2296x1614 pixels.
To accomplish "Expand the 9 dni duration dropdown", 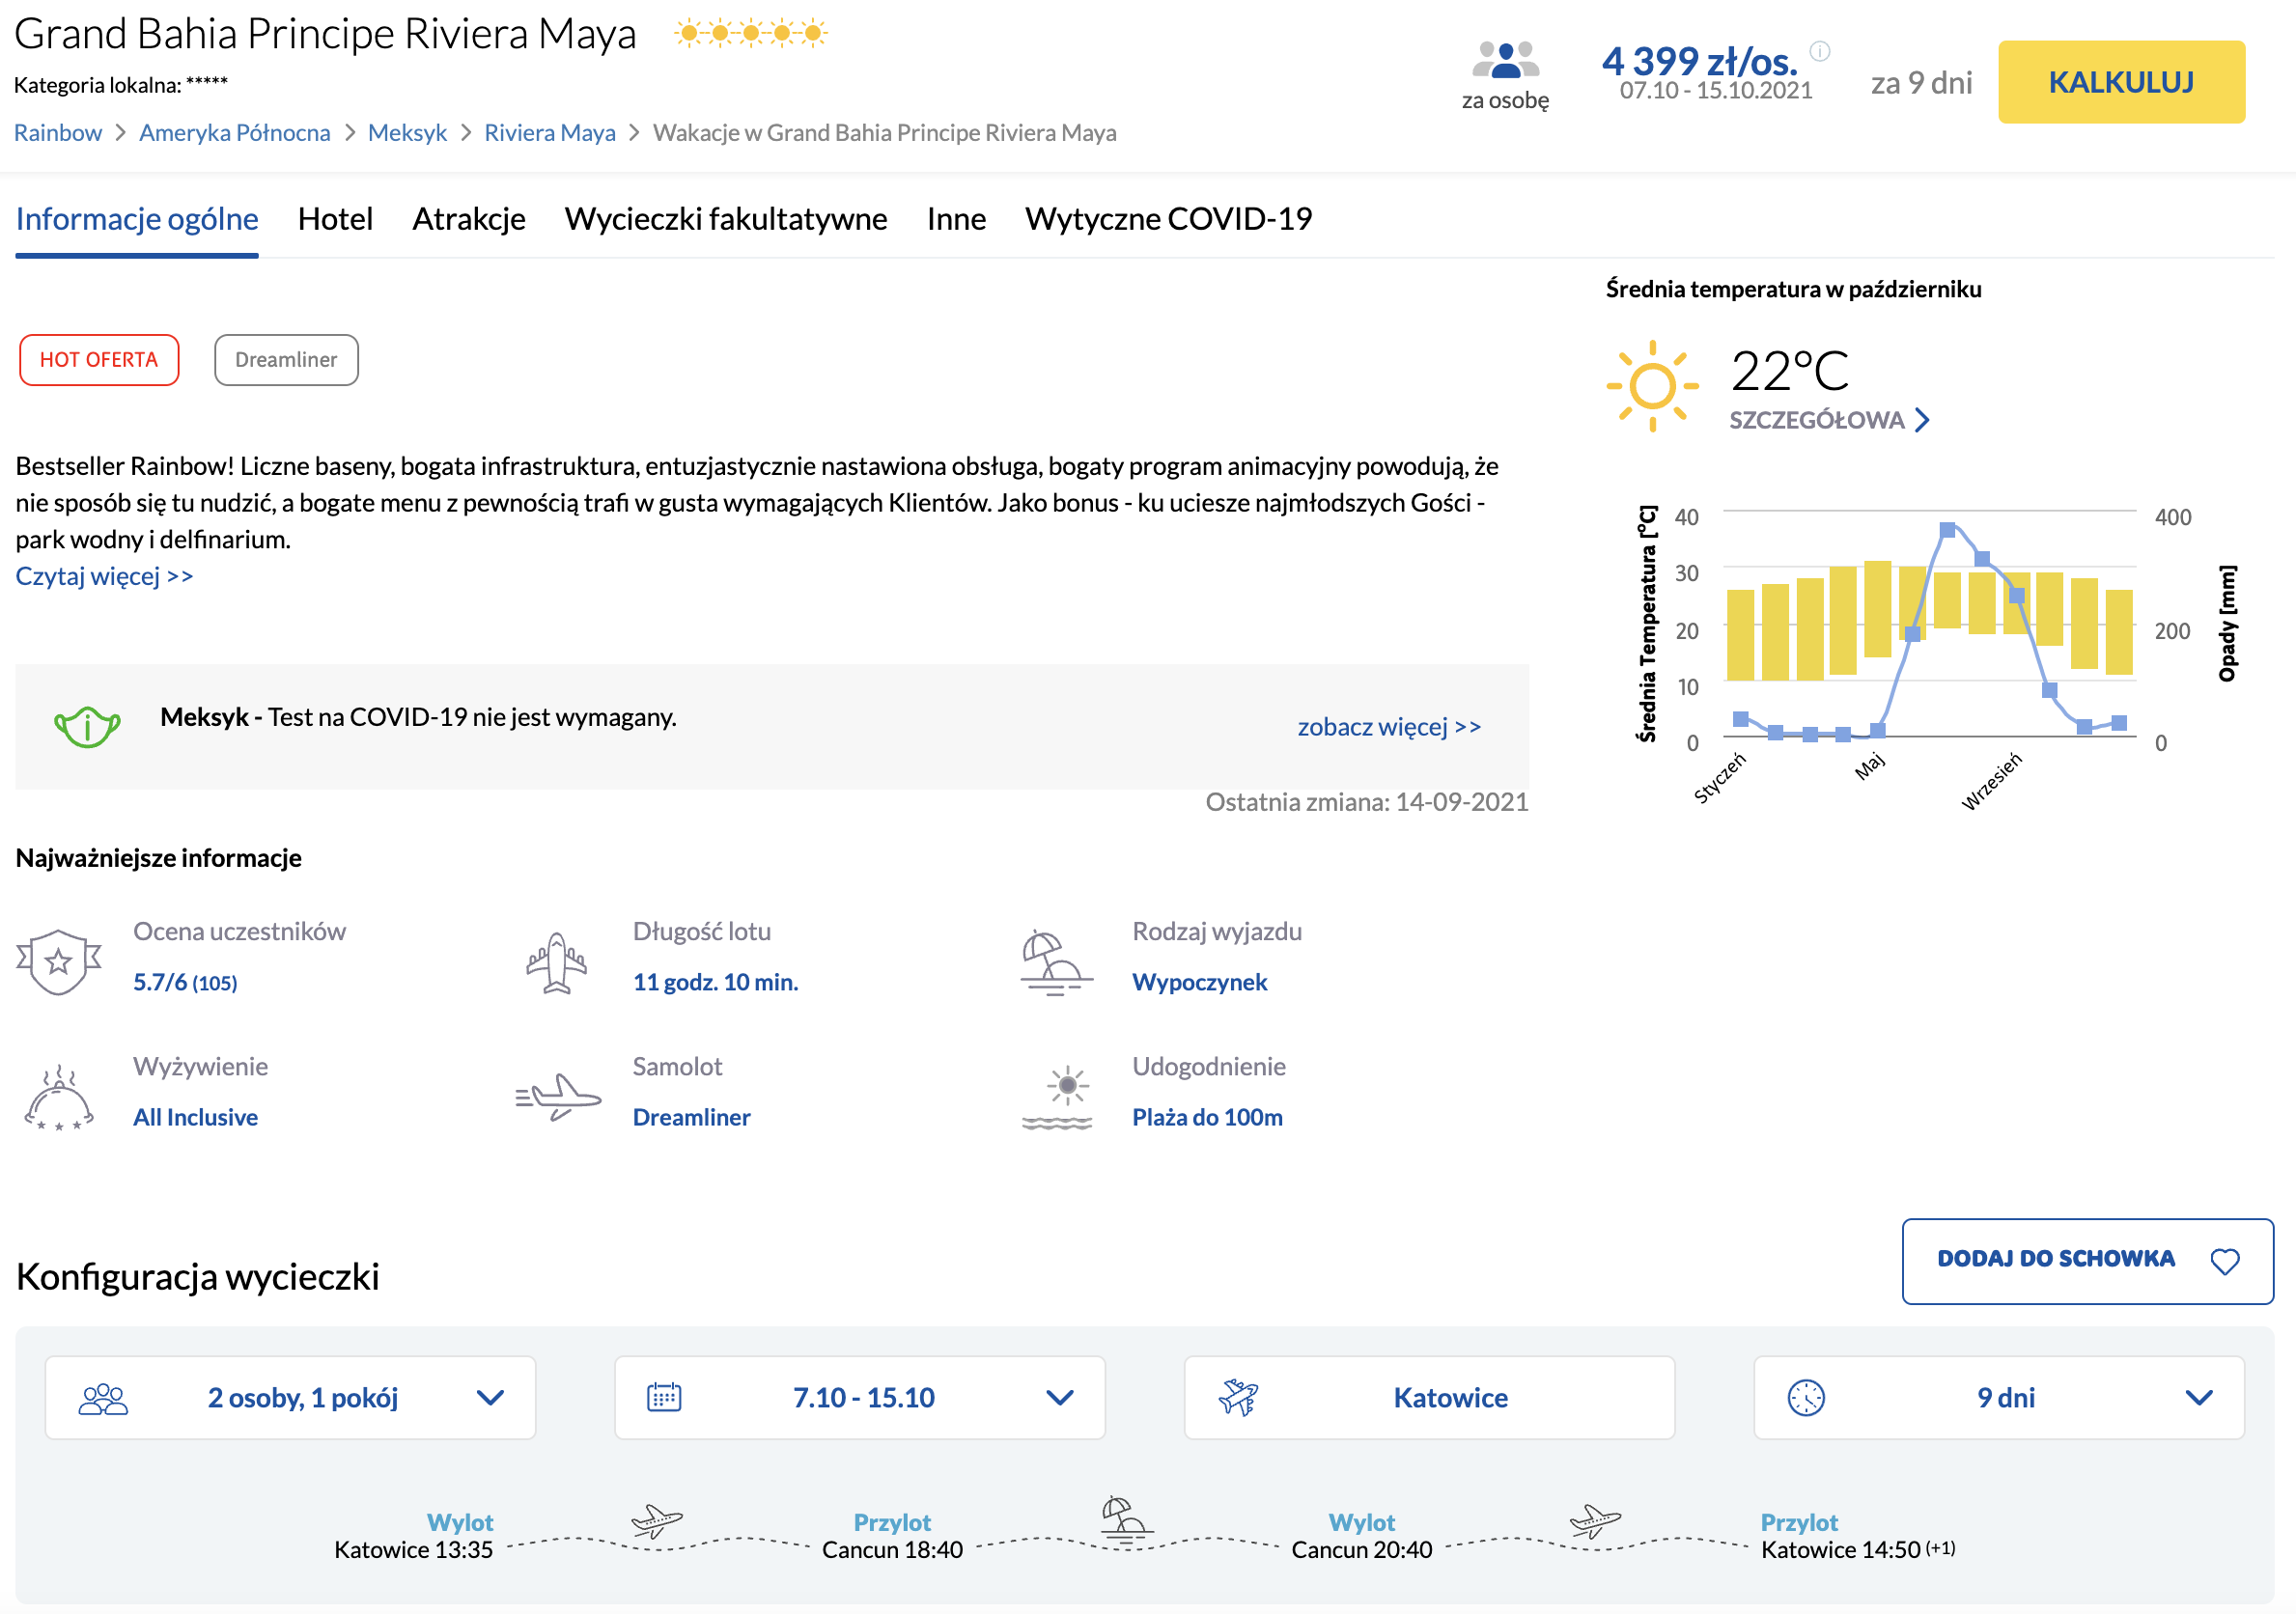I will point(1999,1397).
